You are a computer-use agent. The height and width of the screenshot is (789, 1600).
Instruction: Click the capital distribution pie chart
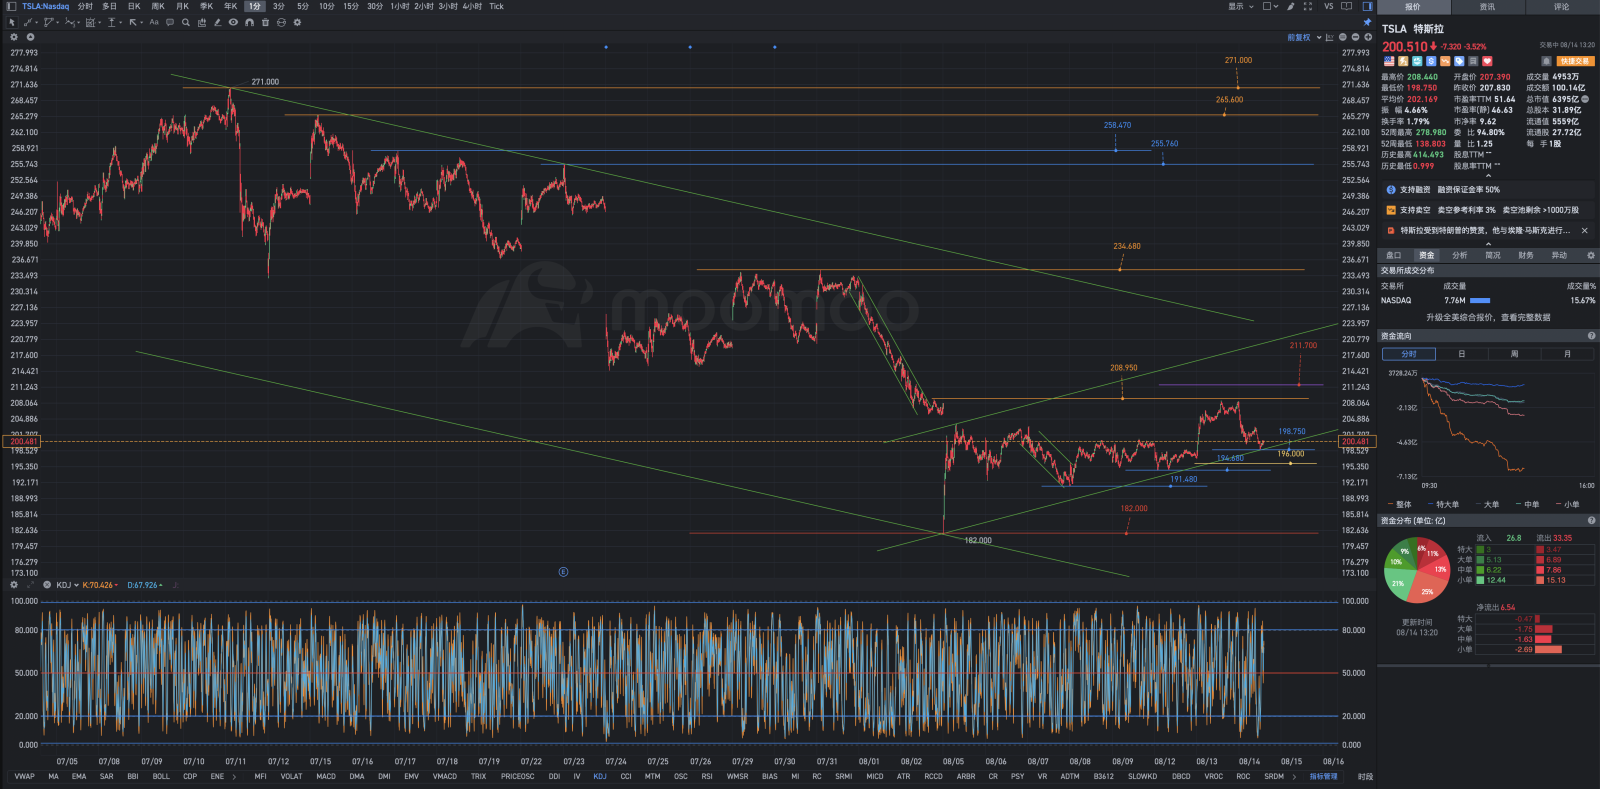click(x=1416, y=570)
